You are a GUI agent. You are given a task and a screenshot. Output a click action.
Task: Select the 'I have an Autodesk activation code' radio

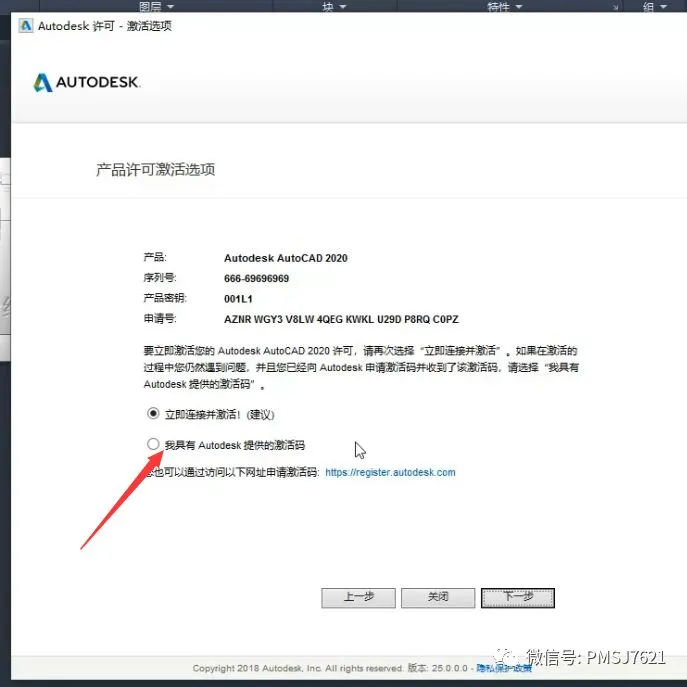click(x=153, y=444)
